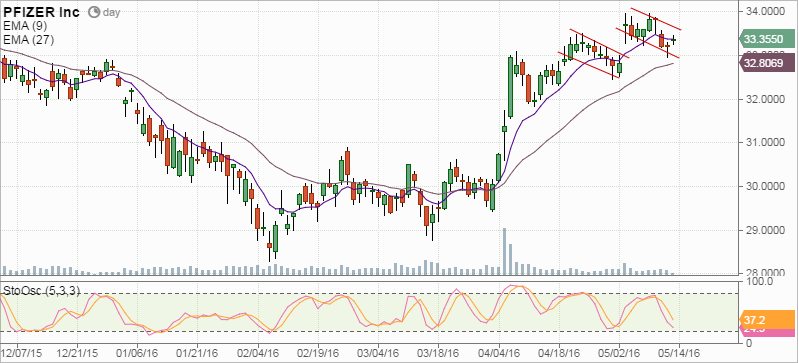This screenshot has height=363, width=798.
Task: Click the orange 37.2 stochastic value tag
Action: pos(766,320)
